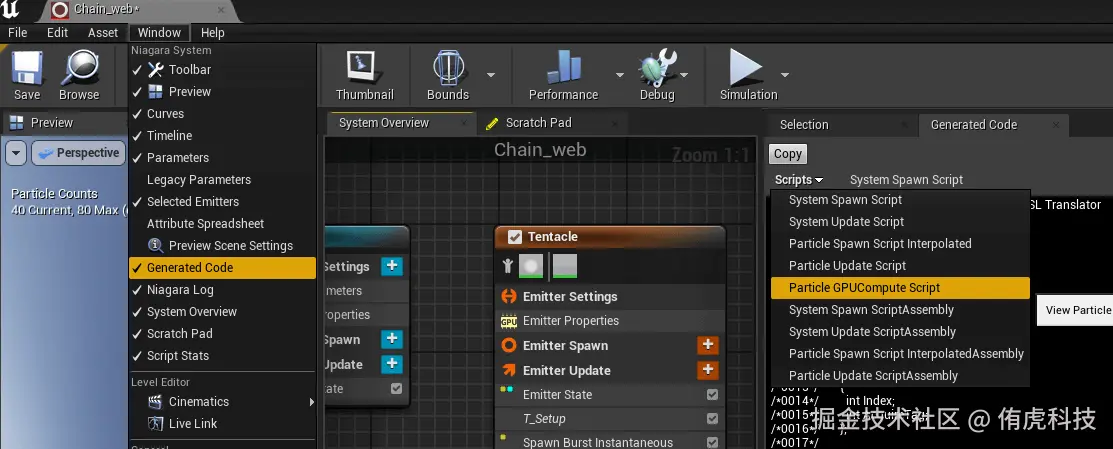Image resolution: width=1113 pixels, height=449 pixels.
Task: Add module with Emitter Spawn plus icon
Action: point(708,345)
